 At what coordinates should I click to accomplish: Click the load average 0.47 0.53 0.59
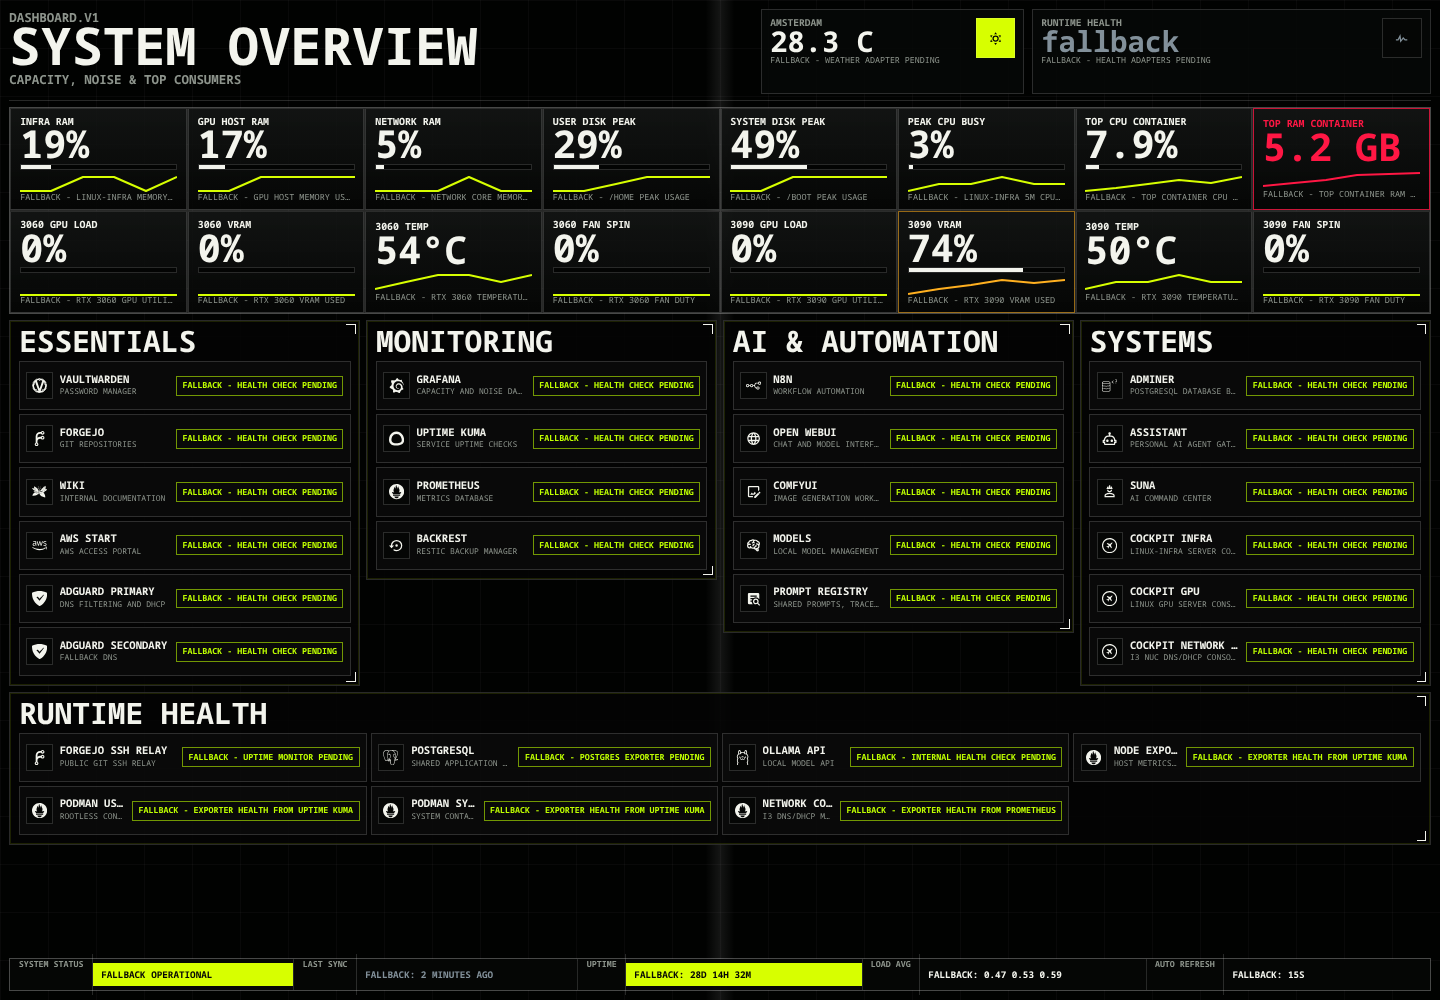coord(995,975)
